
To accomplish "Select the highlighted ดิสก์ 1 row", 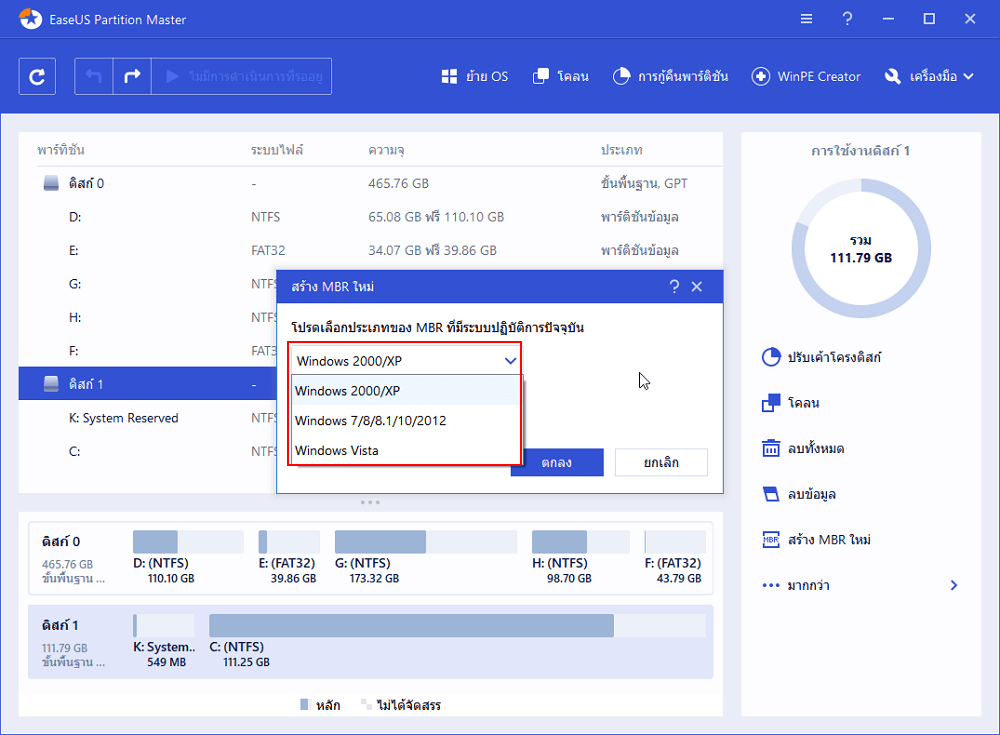I will pyautogui.click(x=147, y=384).
